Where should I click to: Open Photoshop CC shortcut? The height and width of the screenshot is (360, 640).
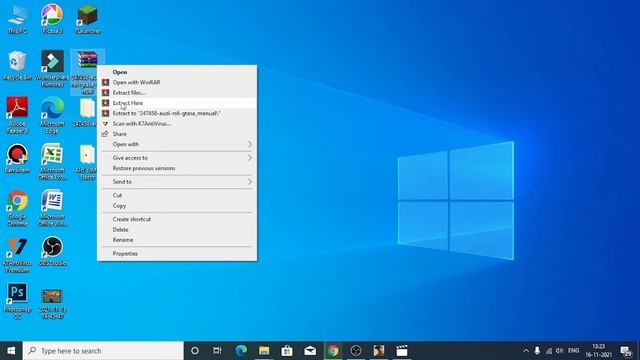click(x=17, y=301)
